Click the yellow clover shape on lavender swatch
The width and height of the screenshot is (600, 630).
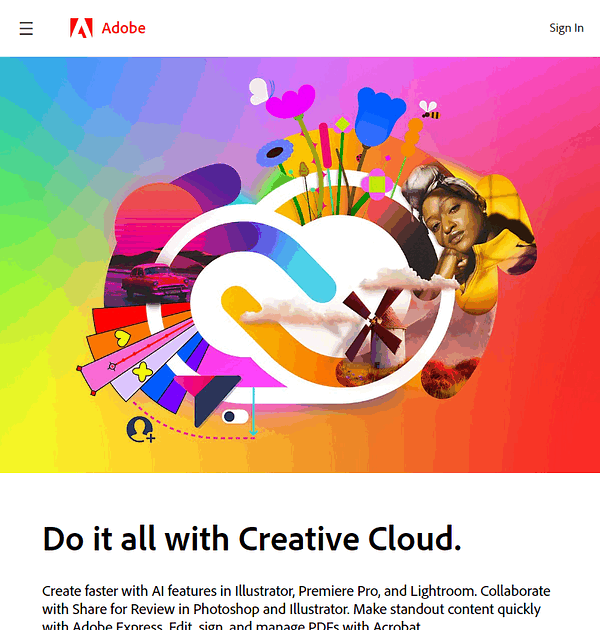tap(143, 372)
